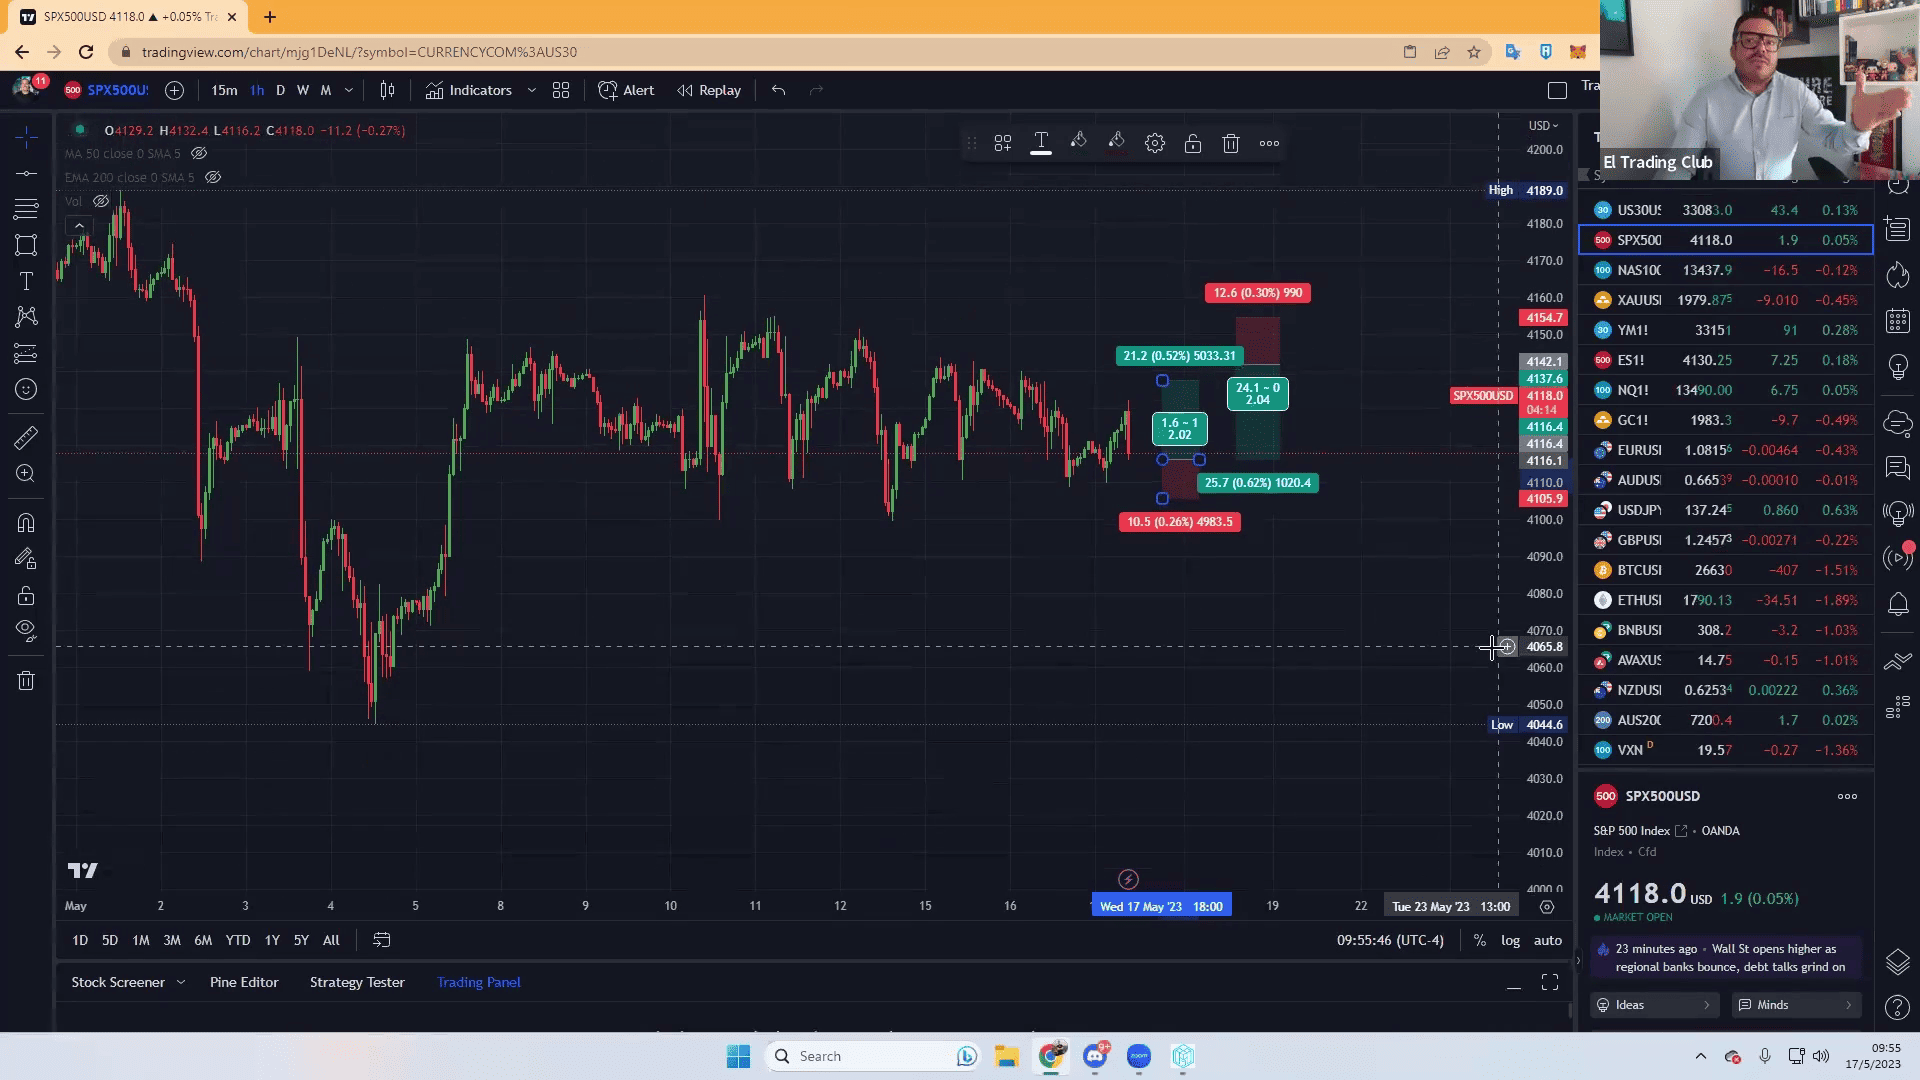Open the patterns drawing tool

point(26,317)
